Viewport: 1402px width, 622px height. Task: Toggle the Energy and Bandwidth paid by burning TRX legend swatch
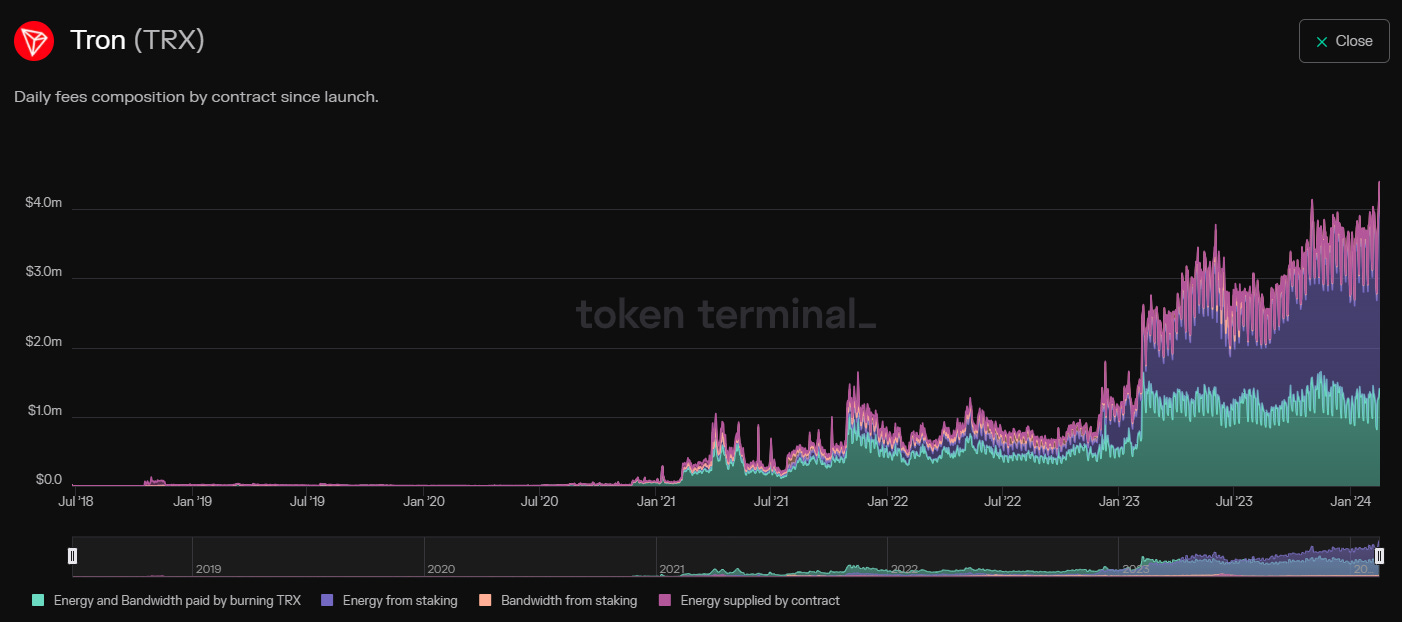[x=38, y=601]
